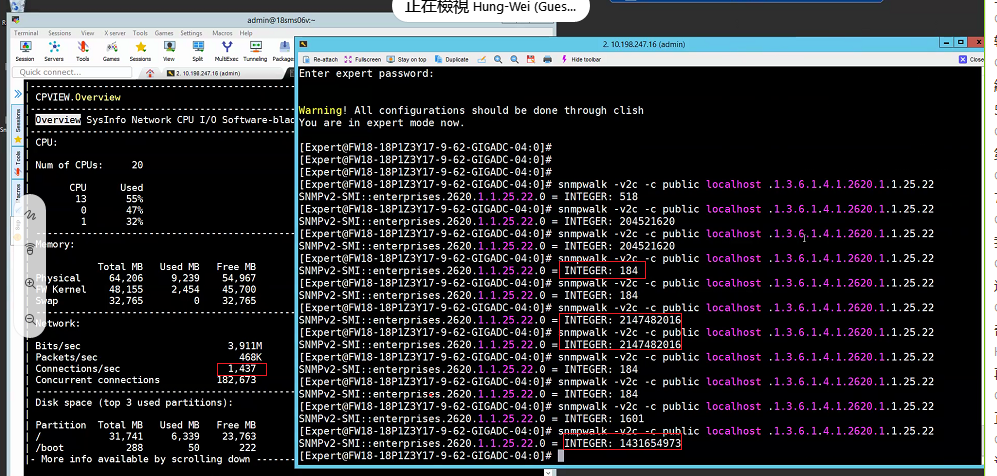Click the MobaXterm app icon in title bar
This screenshot has height=476, width=997.
pos(16,20)
